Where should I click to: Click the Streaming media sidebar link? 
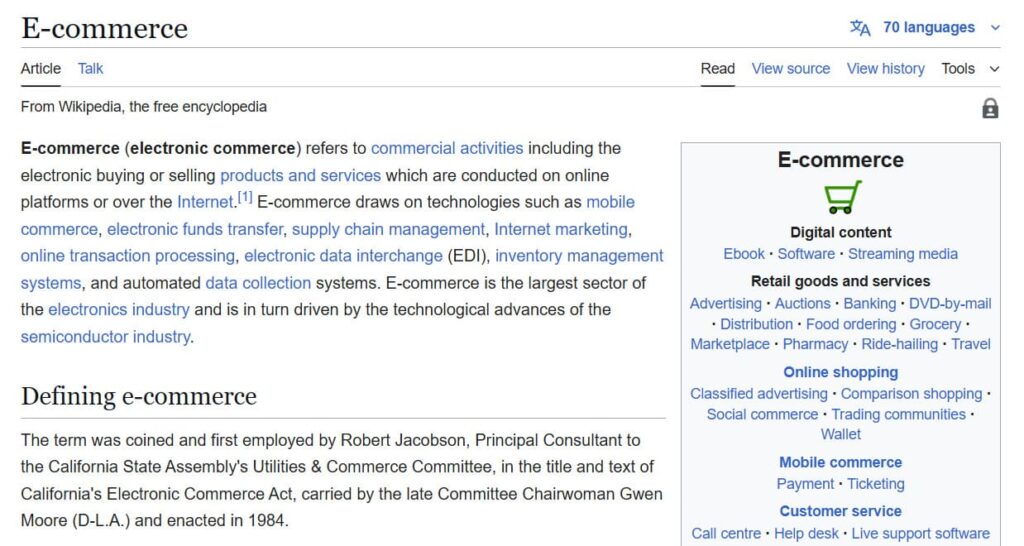tap(903, 254)
